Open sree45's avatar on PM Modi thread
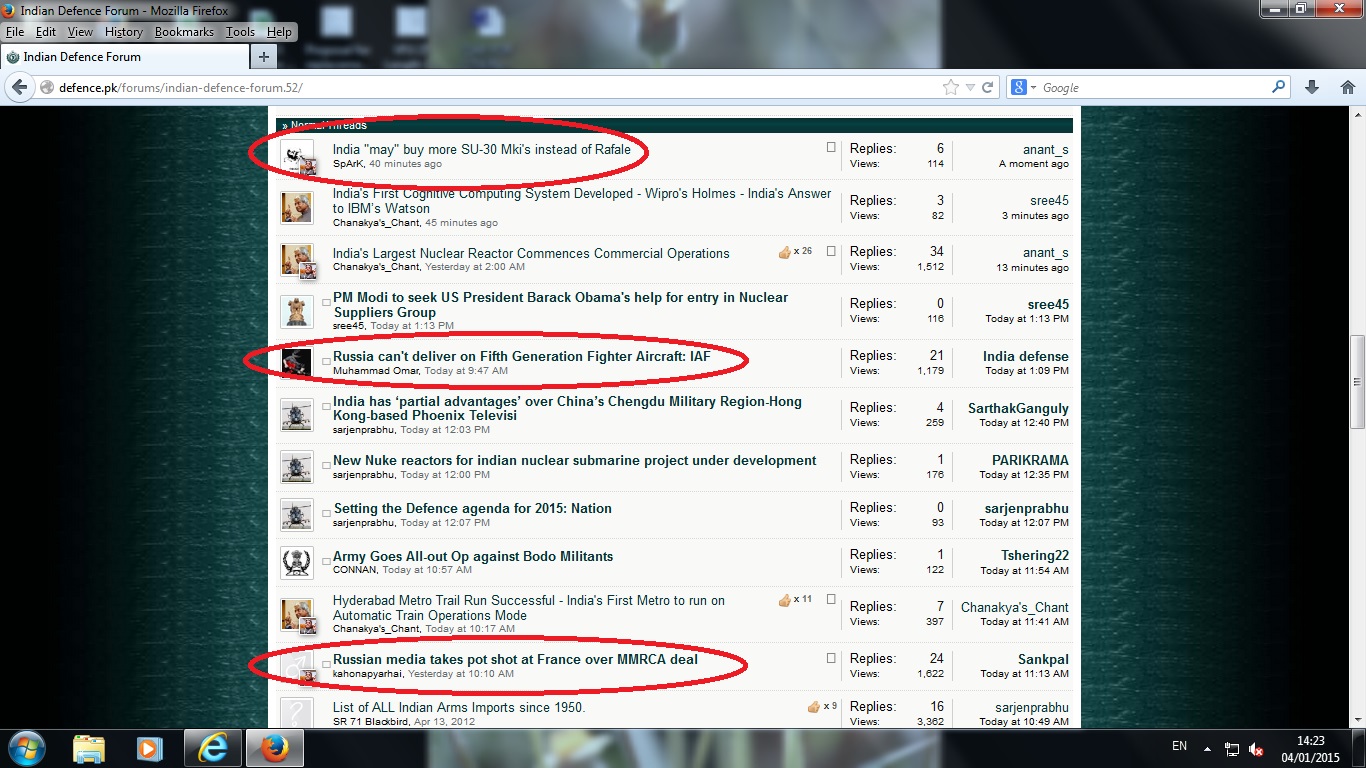1366x768 pixels. (x=297, y=312)
